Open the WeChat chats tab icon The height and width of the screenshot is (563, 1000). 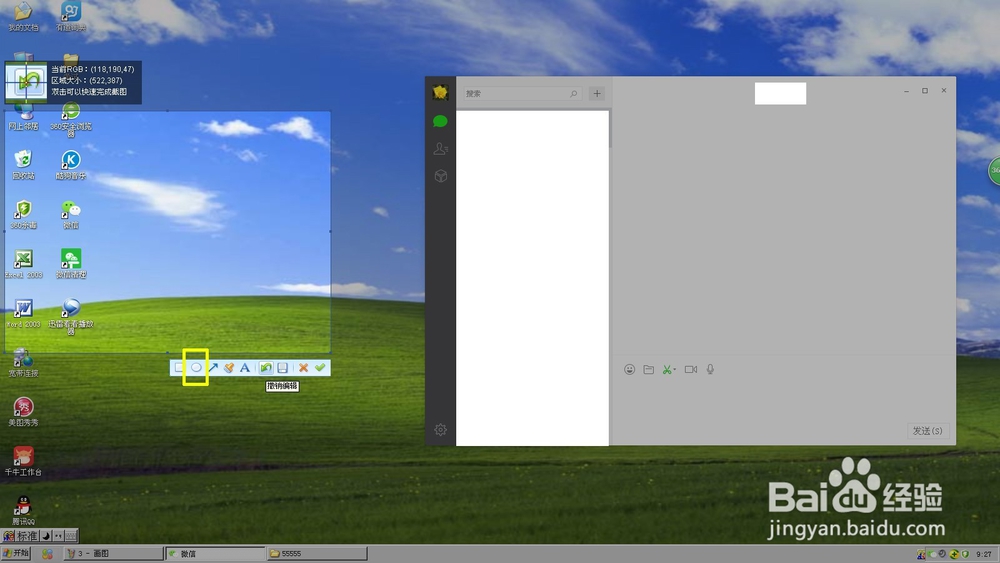(440, 121)
